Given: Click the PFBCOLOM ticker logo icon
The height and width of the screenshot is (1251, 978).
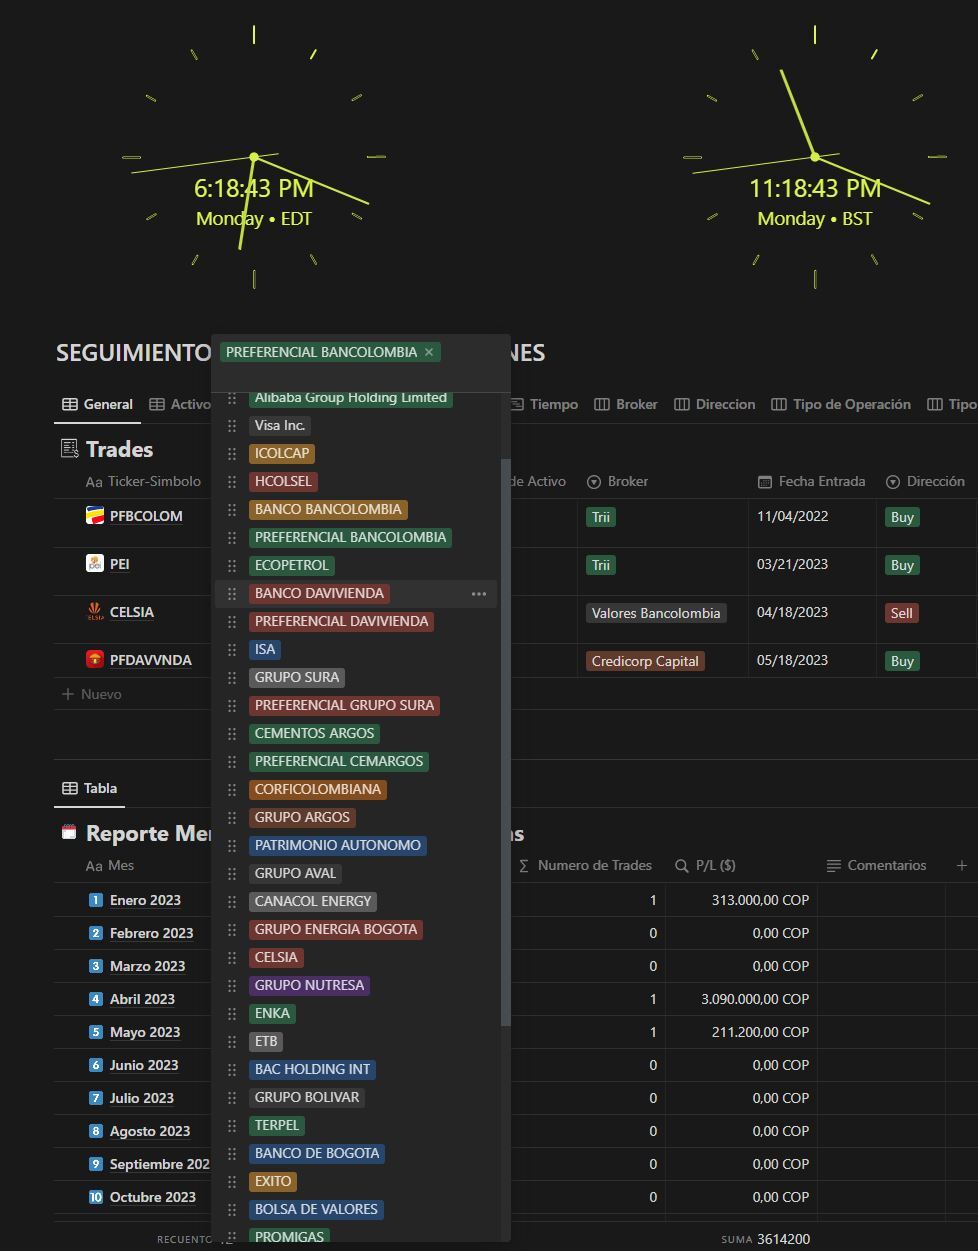Looking at the screenshot, I should [x=95, y=516].
